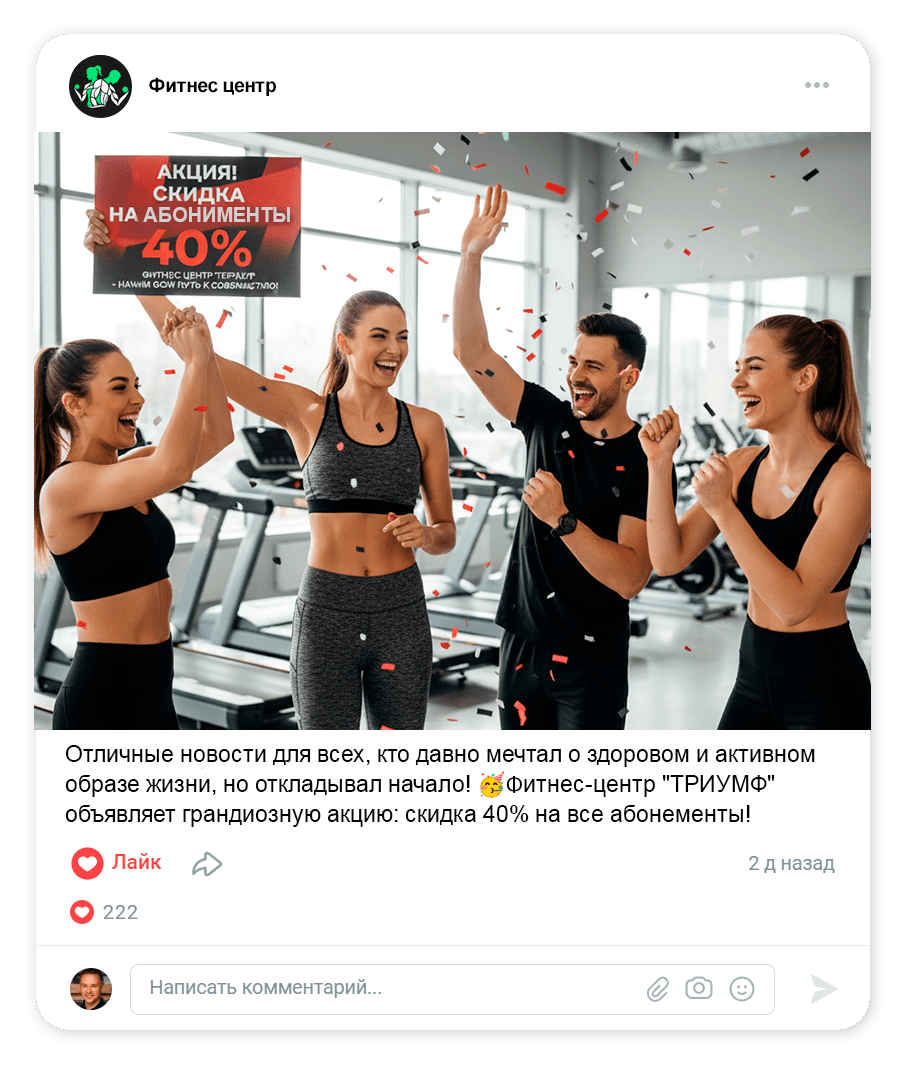Image resolution: width=917 pixels, height=1081 pixels.
Task: Click the АКЦИЯ 40% poster in photo
Action: [x=197, y=226]
